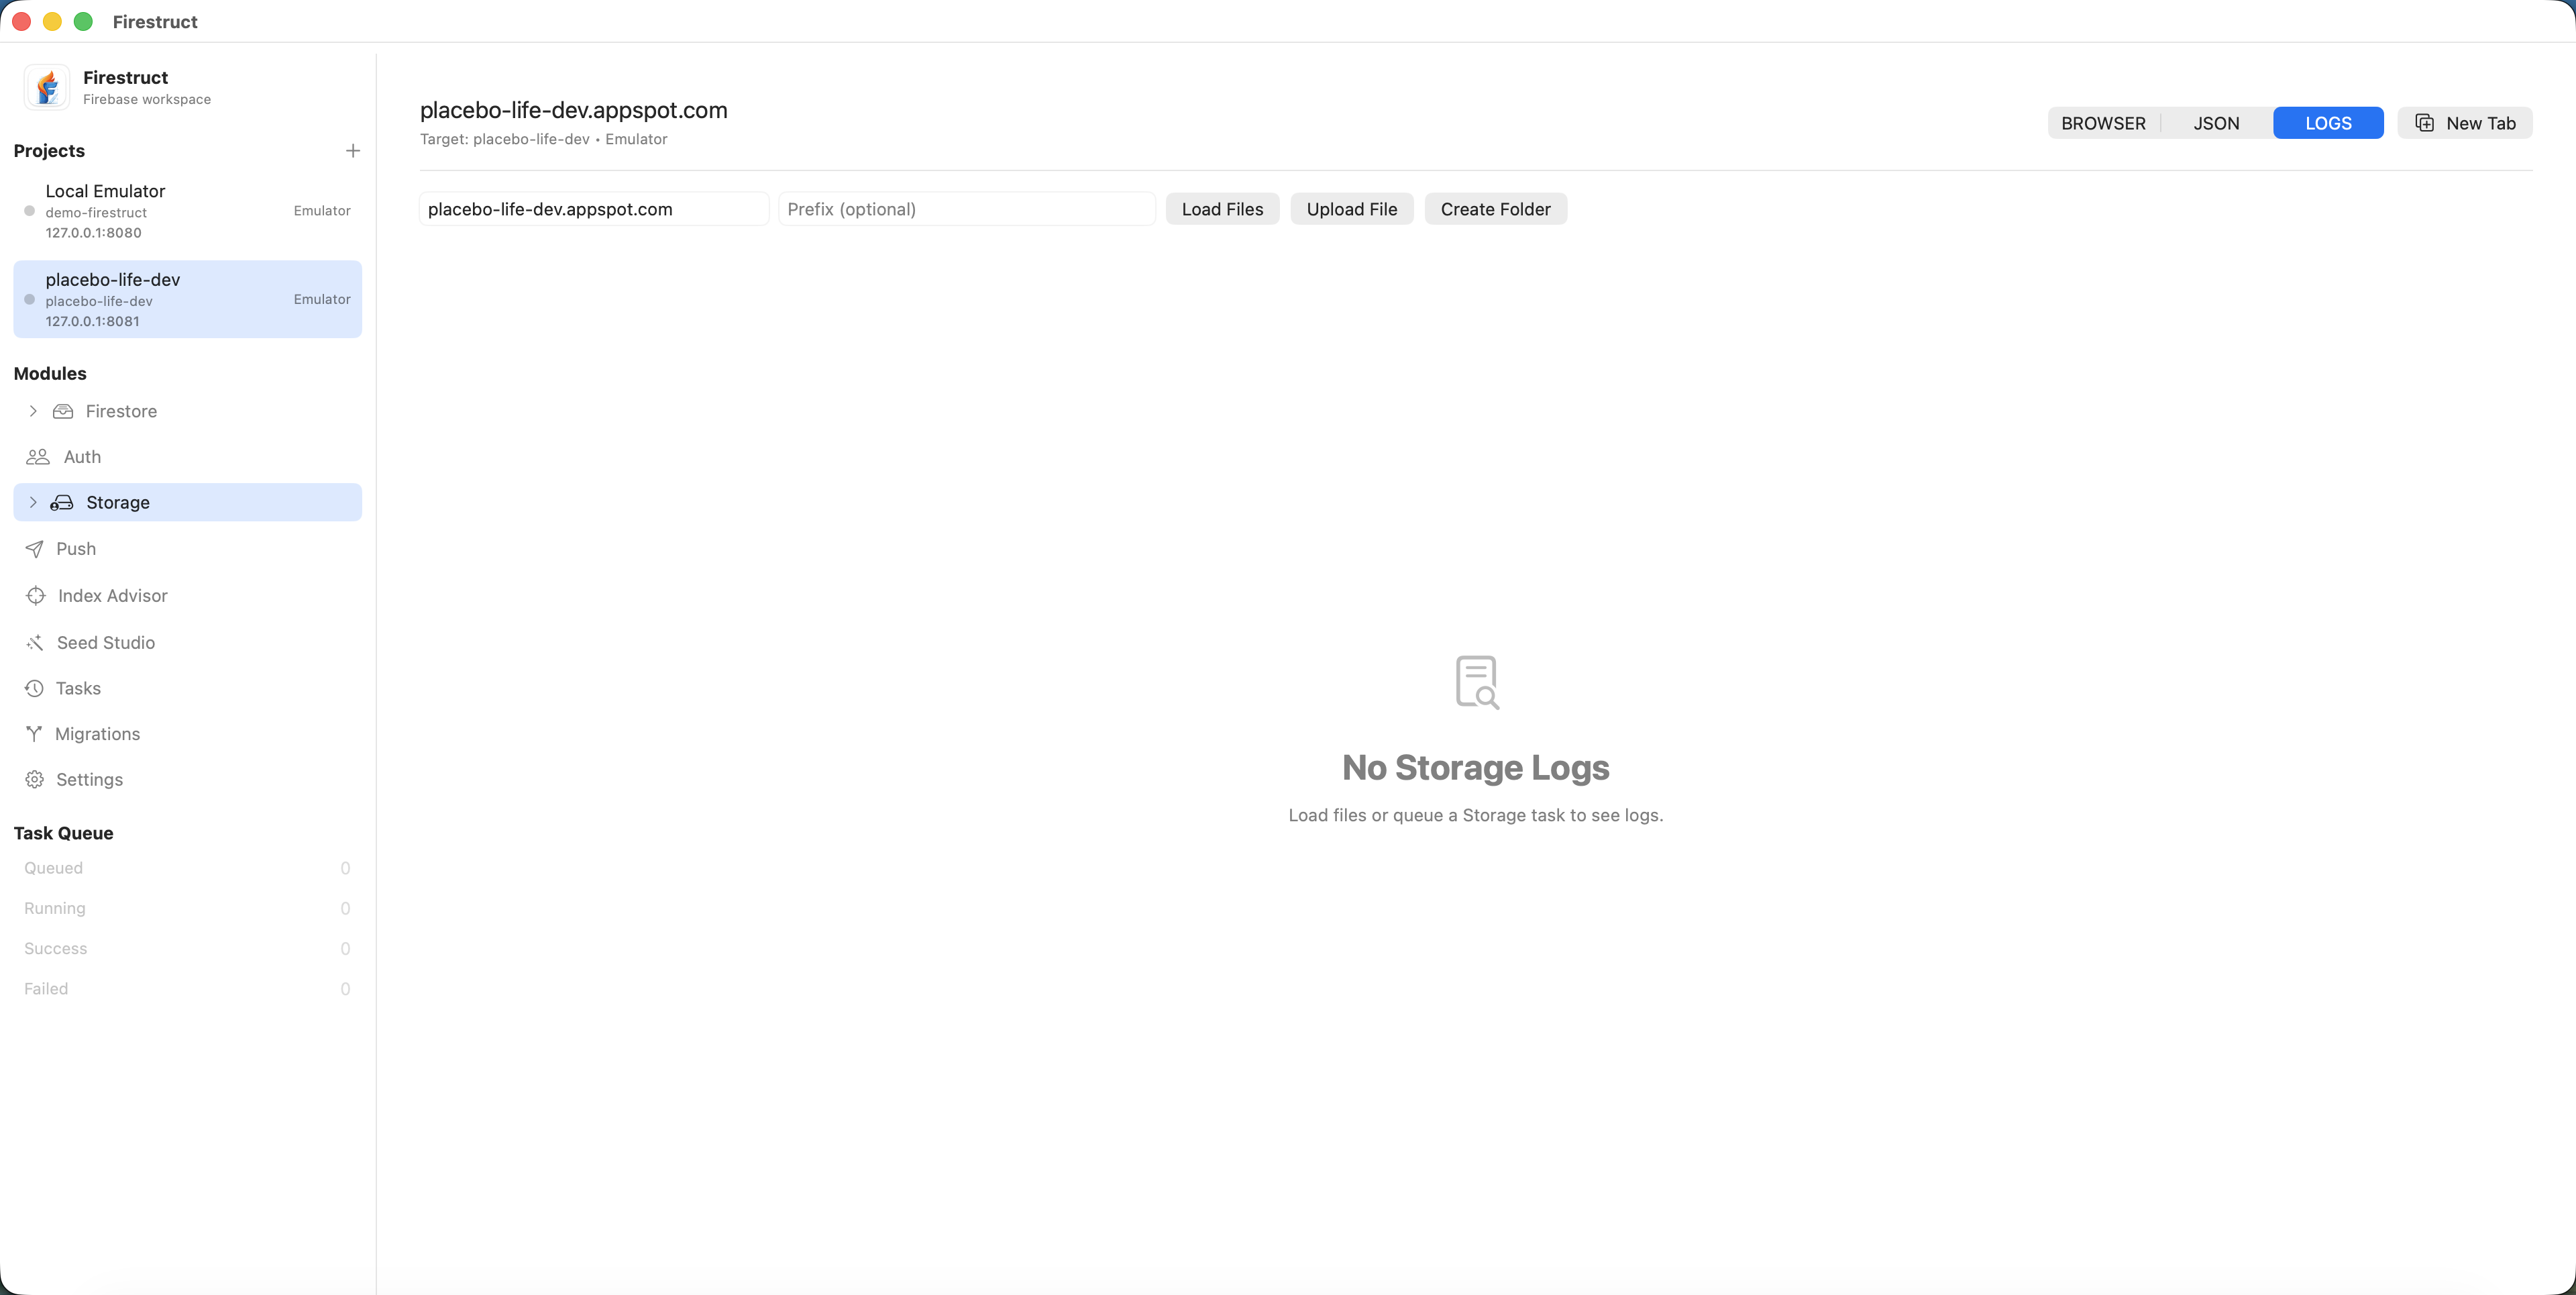Switch to the JSON tab
This screenshot has height=1295, width=2576.
[2216, 122]
